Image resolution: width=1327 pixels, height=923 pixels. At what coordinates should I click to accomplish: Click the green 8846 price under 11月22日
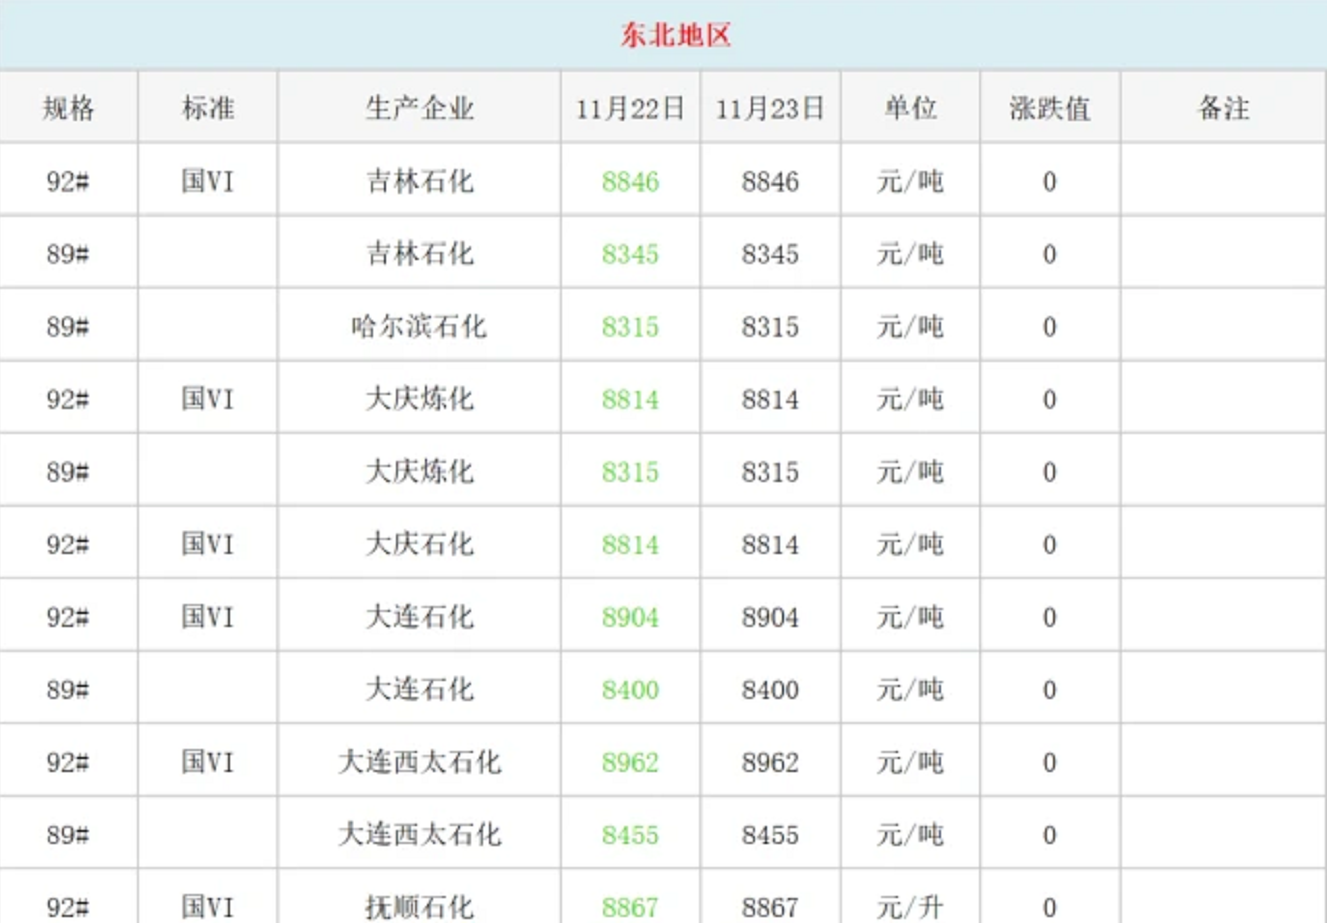click(630, 181)
